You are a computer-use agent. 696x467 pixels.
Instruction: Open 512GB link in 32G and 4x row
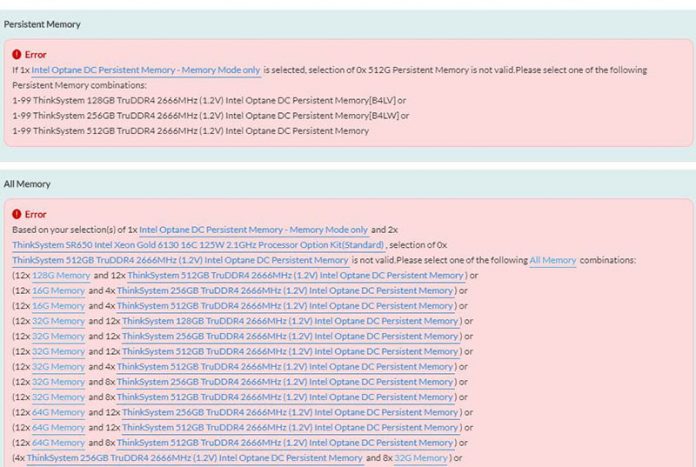click(x=285, y=367)
